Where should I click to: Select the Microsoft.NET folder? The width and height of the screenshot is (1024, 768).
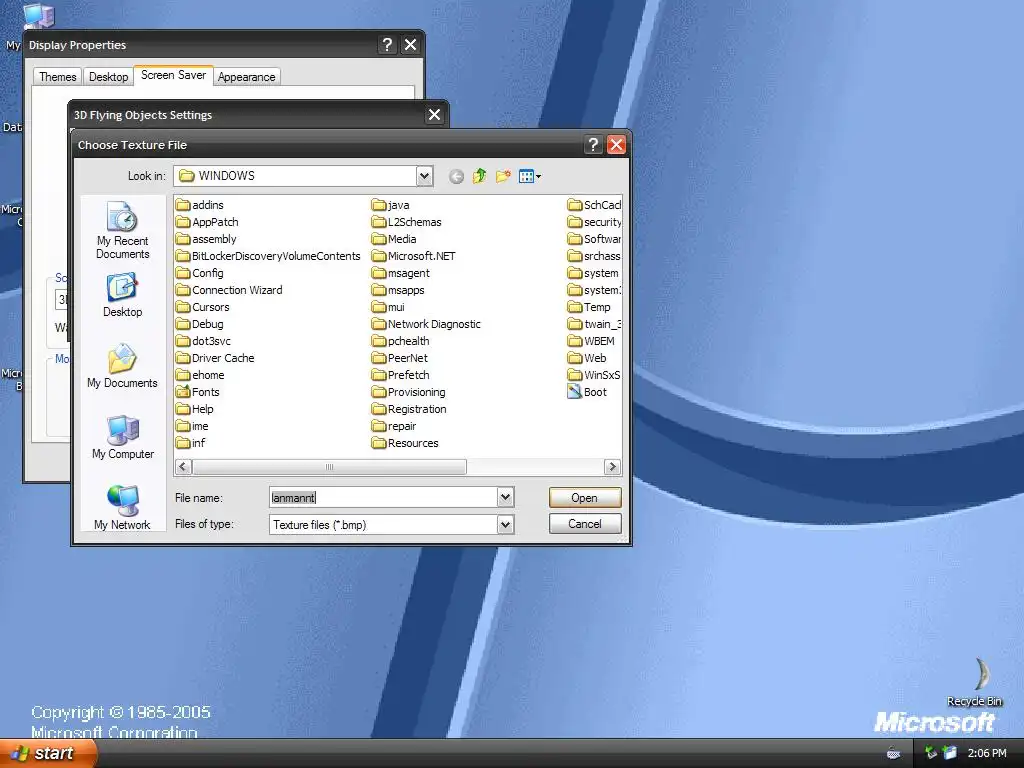coord(413,256)
